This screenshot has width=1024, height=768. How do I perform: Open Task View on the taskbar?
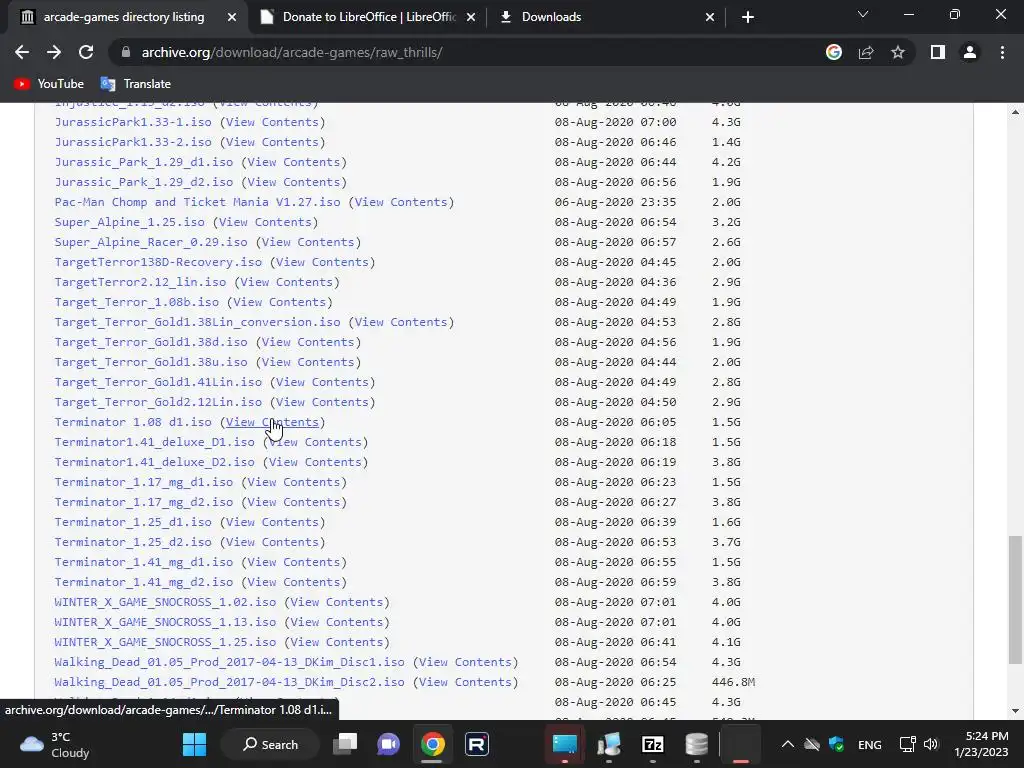point(345,744)
